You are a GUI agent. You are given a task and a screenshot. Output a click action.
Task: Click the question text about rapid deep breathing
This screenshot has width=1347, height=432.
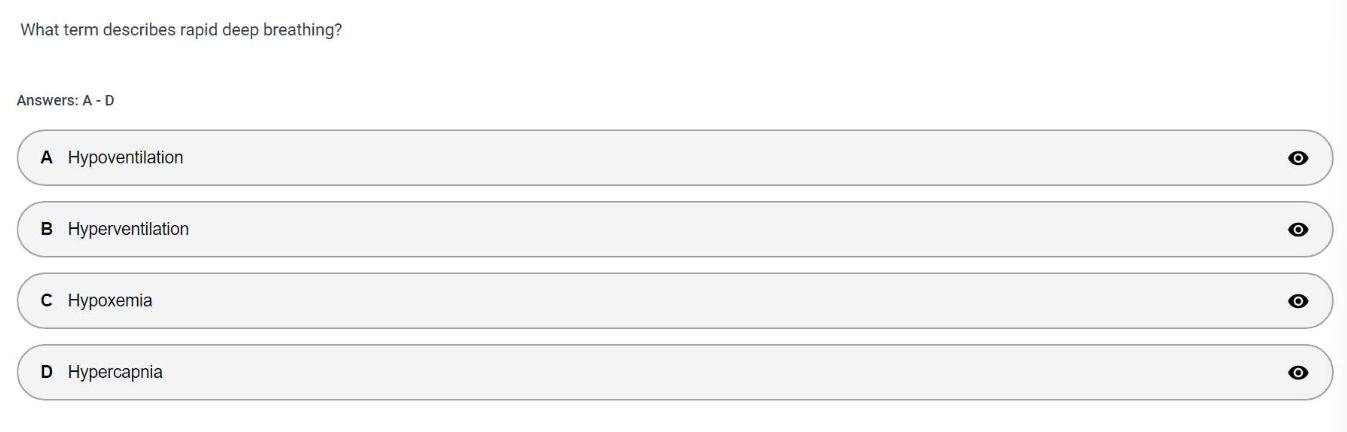tap(182, 31)
